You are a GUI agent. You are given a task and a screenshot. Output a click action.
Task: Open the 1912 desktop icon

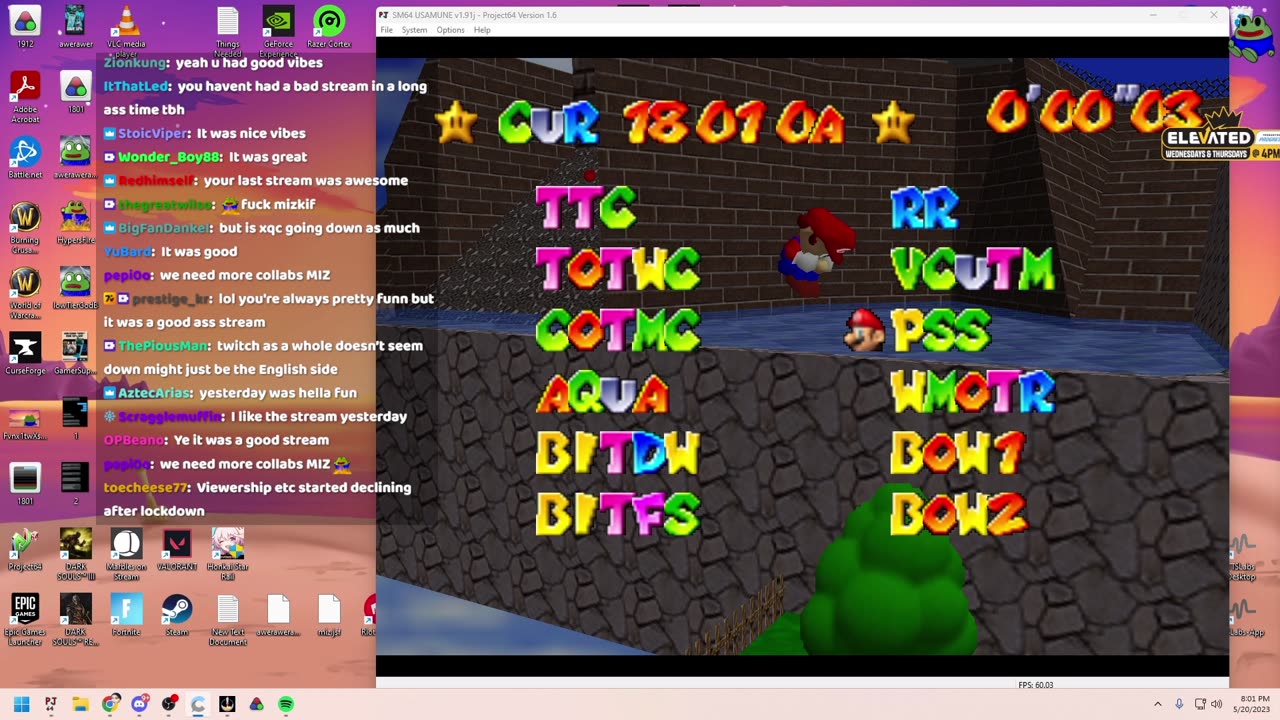[x=25, y=27]
